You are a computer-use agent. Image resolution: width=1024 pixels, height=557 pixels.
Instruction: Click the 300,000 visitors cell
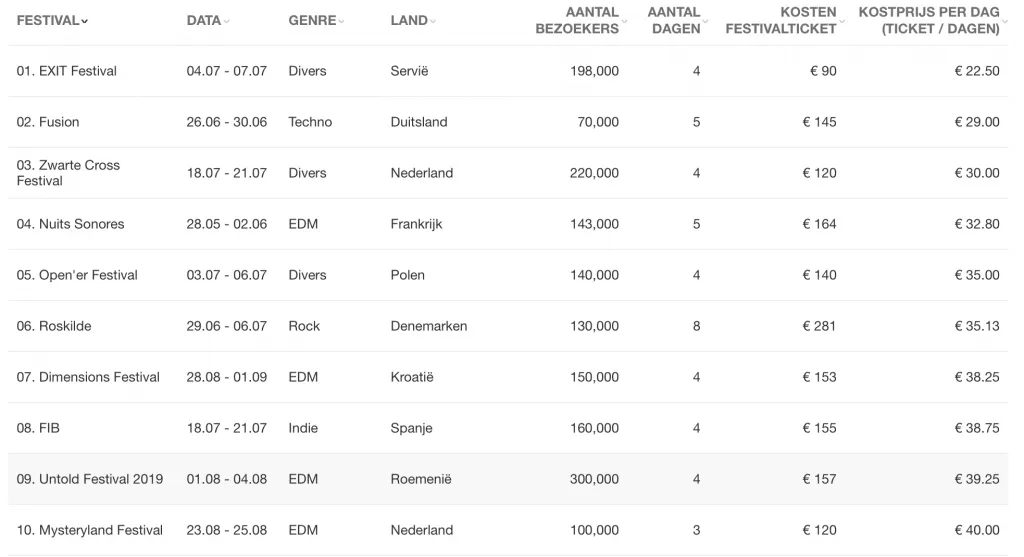(x=594, y=479)
